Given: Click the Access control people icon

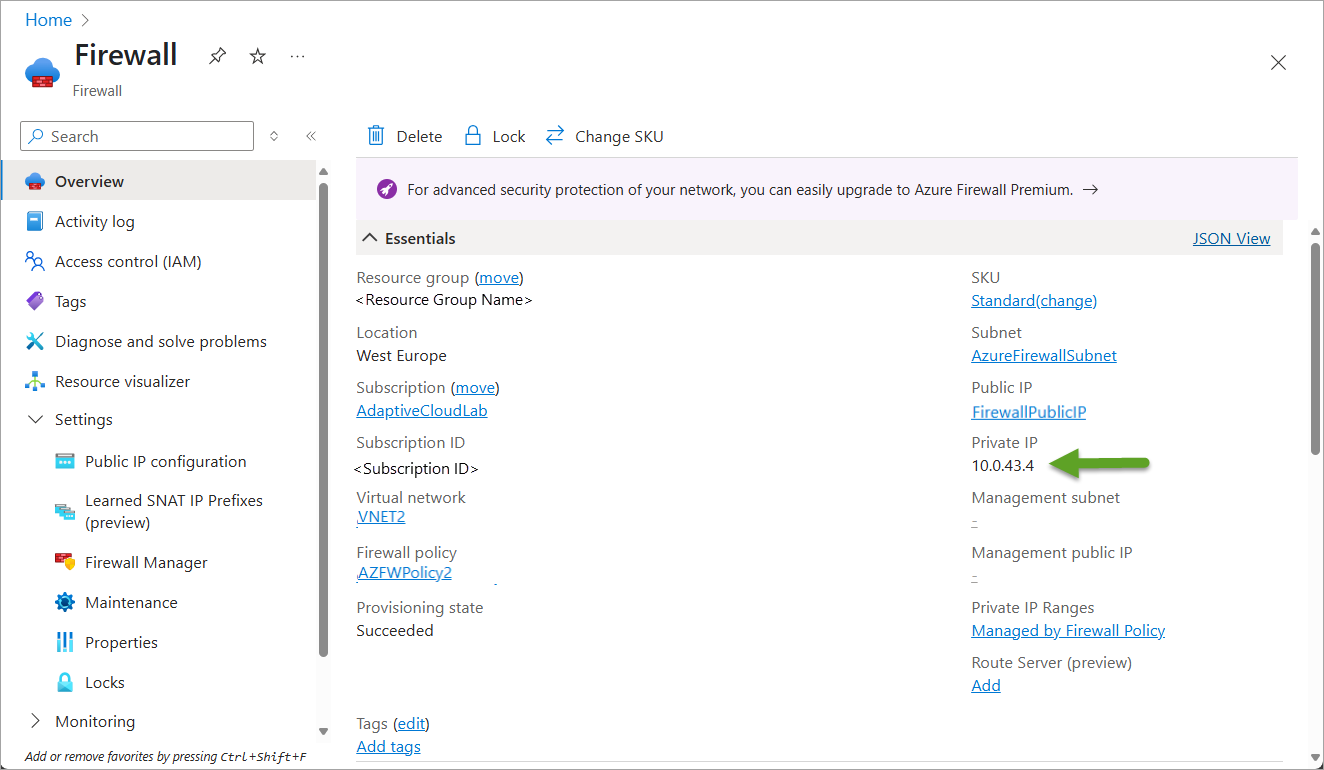Looking at the screenshot, I should tap(35, 262).
